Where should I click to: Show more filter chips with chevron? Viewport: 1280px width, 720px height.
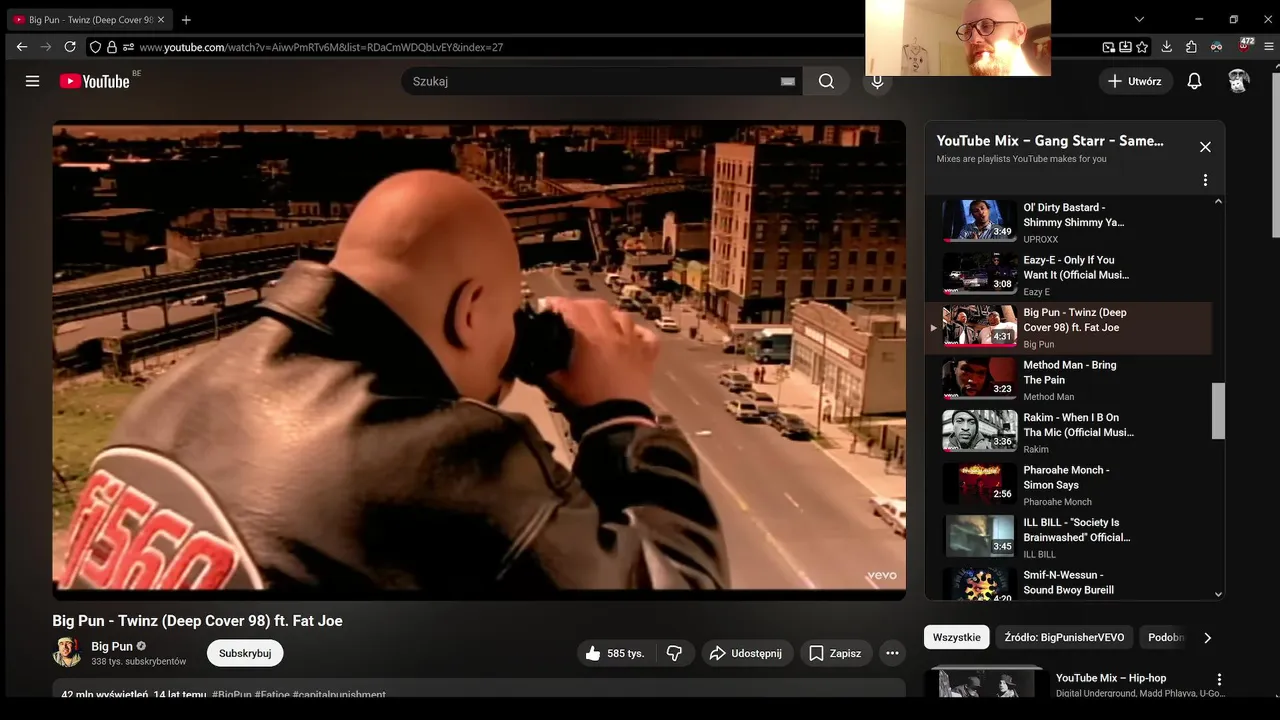point(1207,638)
